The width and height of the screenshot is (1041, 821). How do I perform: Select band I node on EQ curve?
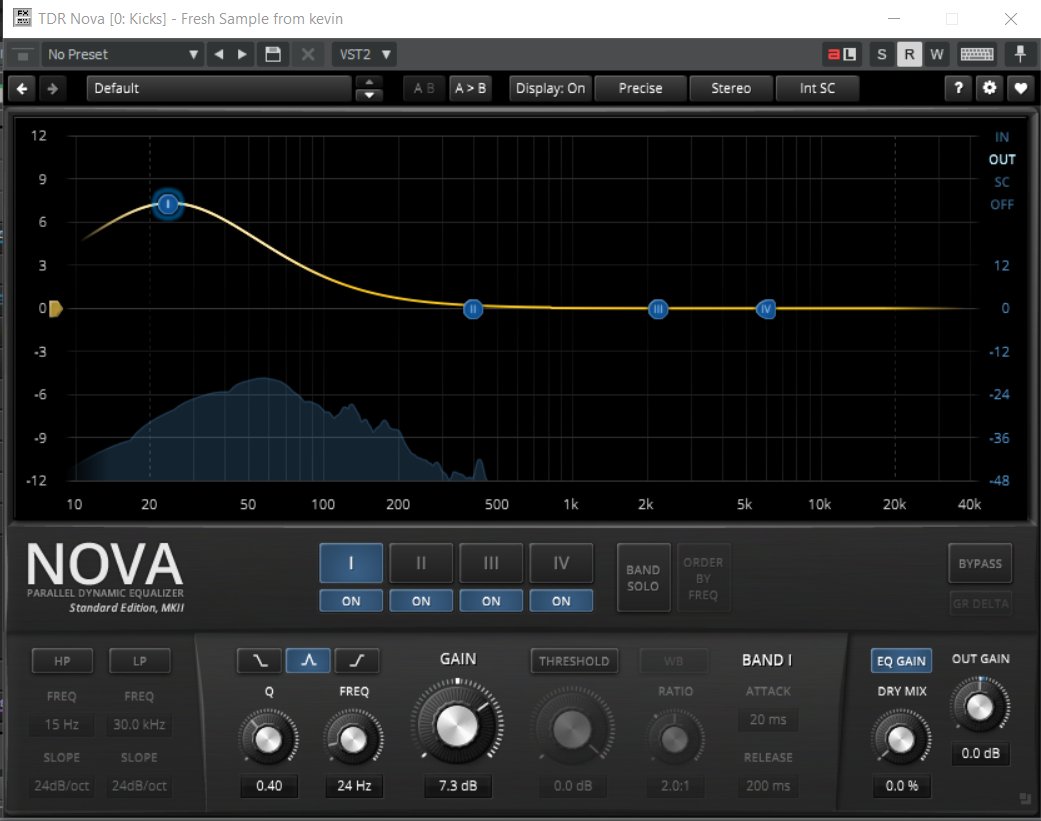pos(168,204)
